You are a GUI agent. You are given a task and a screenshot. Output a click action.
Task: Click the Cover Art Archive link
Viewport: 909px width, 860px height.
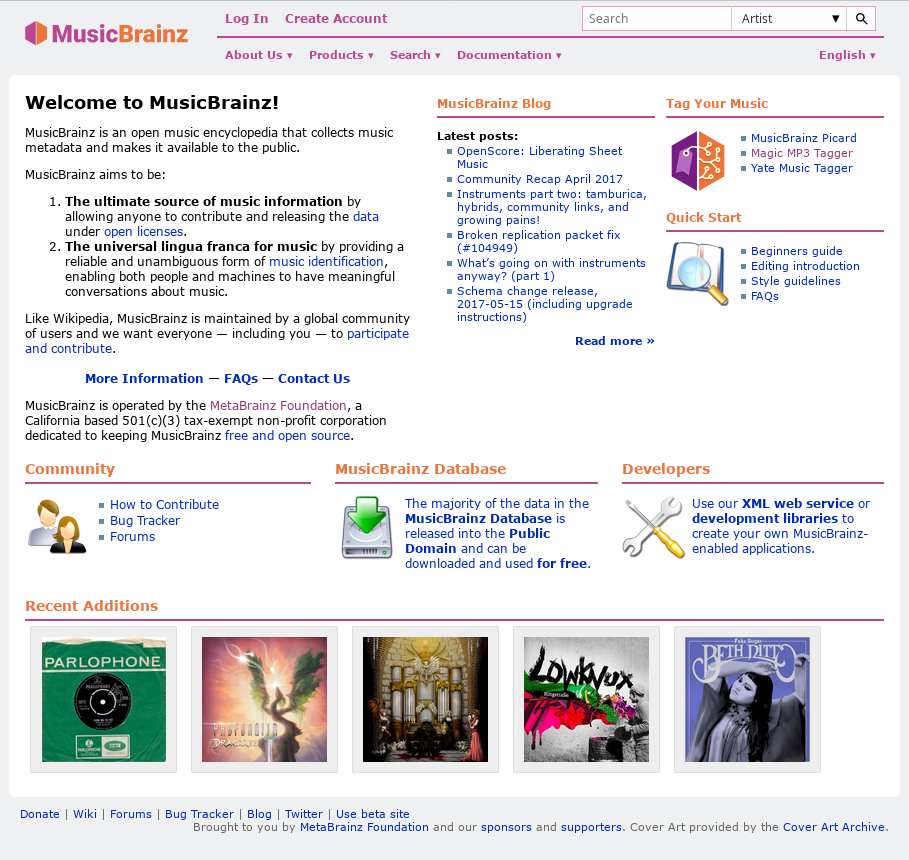(x=834, y=827)
